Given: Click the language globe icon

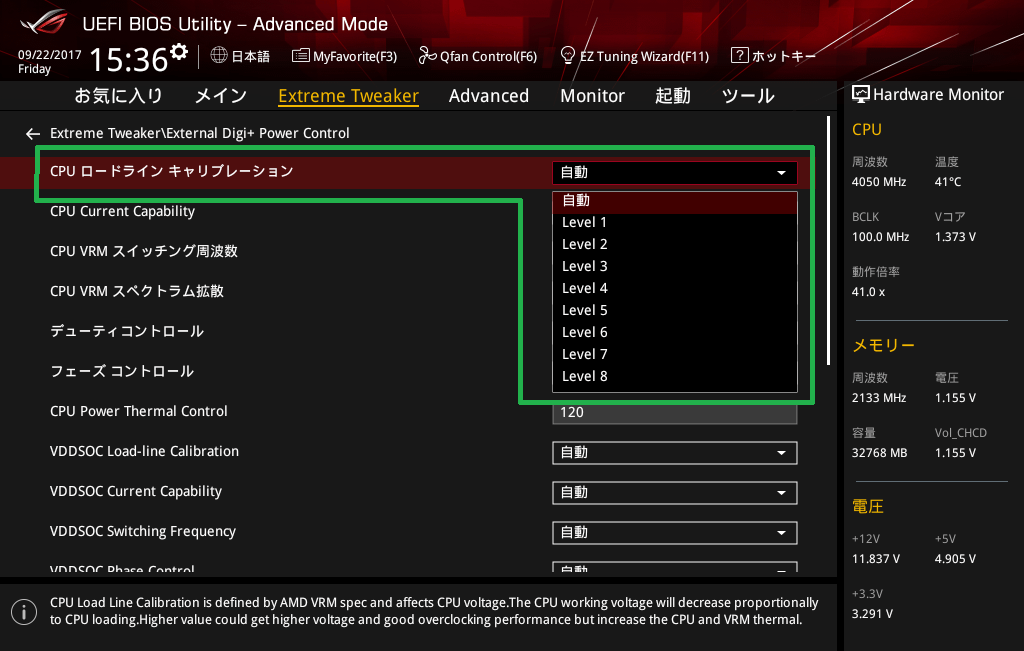Looking at the screenshot, I should (219, 56).
